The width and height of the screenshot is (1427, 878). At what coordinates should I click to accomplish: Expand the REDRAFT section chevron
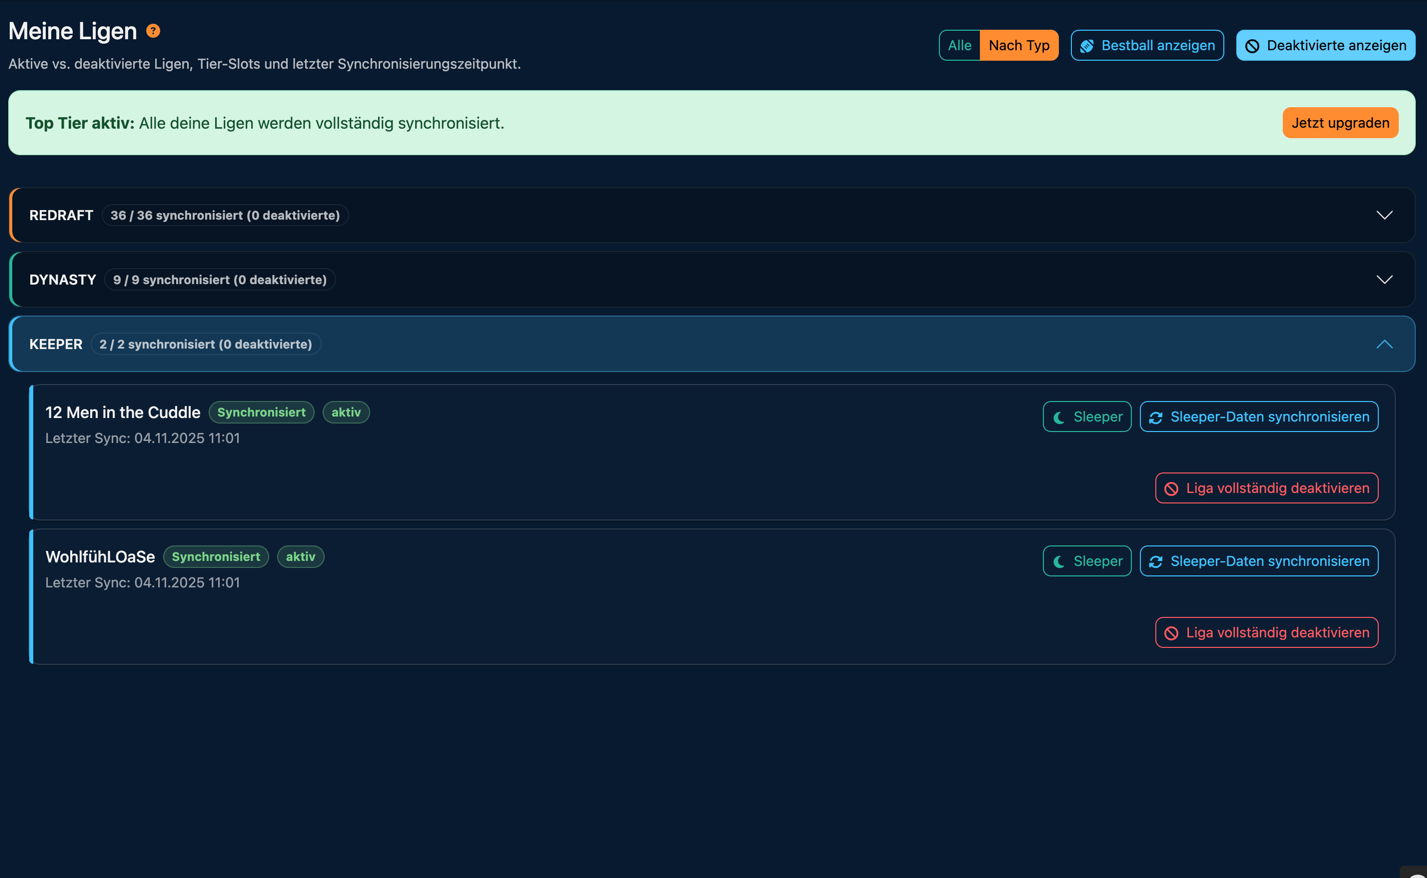click(x=1384, y=215)
